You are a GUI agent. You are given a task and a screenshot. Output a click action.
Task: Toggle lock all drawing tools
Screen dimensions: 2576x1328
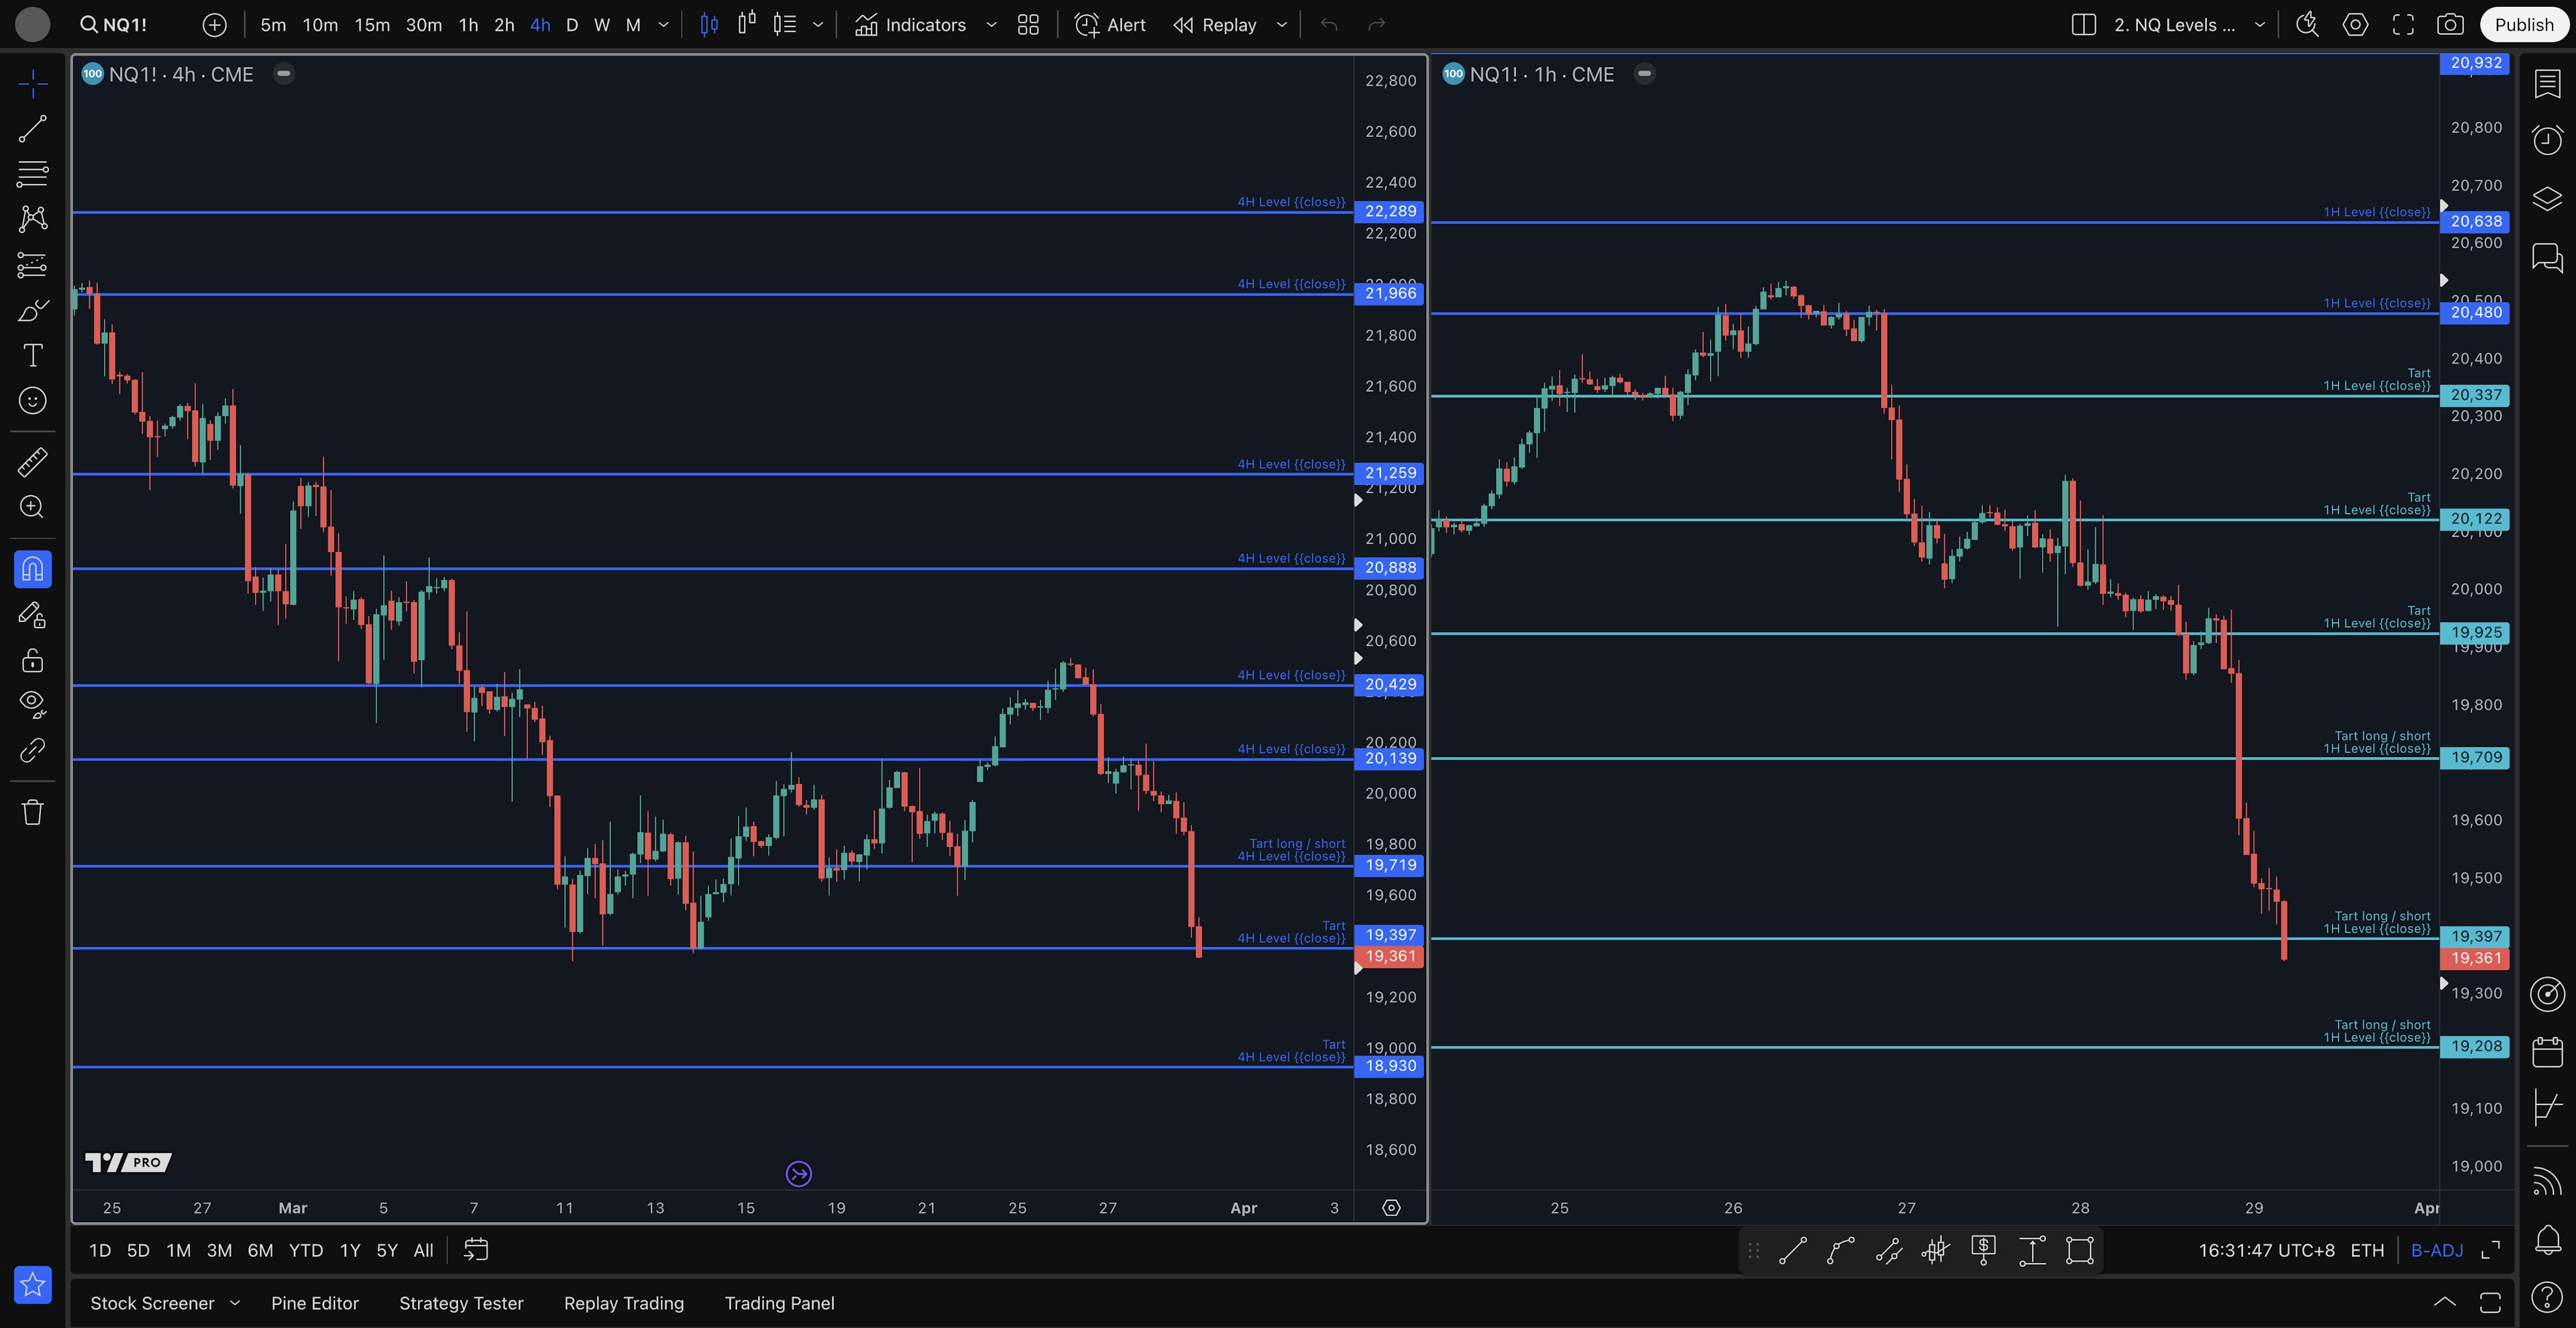[x=32, y=660]
